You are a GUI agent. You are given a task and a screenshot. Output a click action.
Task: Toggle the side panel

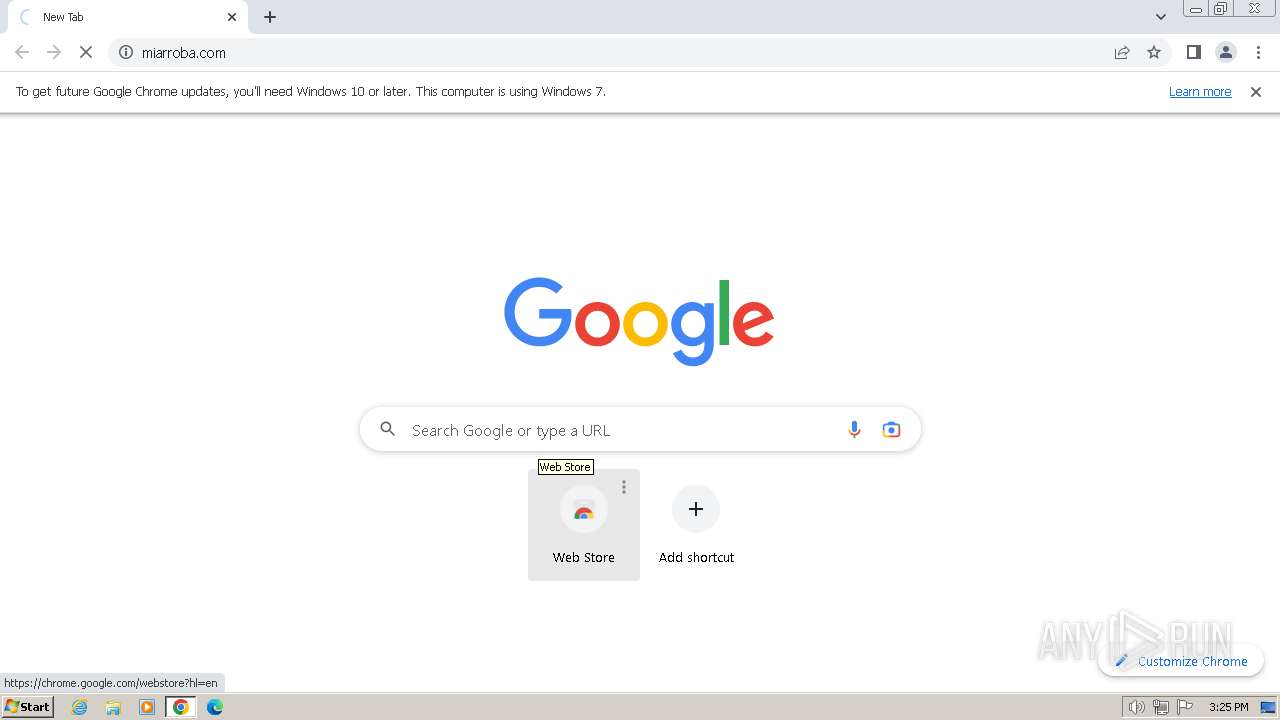pyautogui.click(x=1193, y=53)
